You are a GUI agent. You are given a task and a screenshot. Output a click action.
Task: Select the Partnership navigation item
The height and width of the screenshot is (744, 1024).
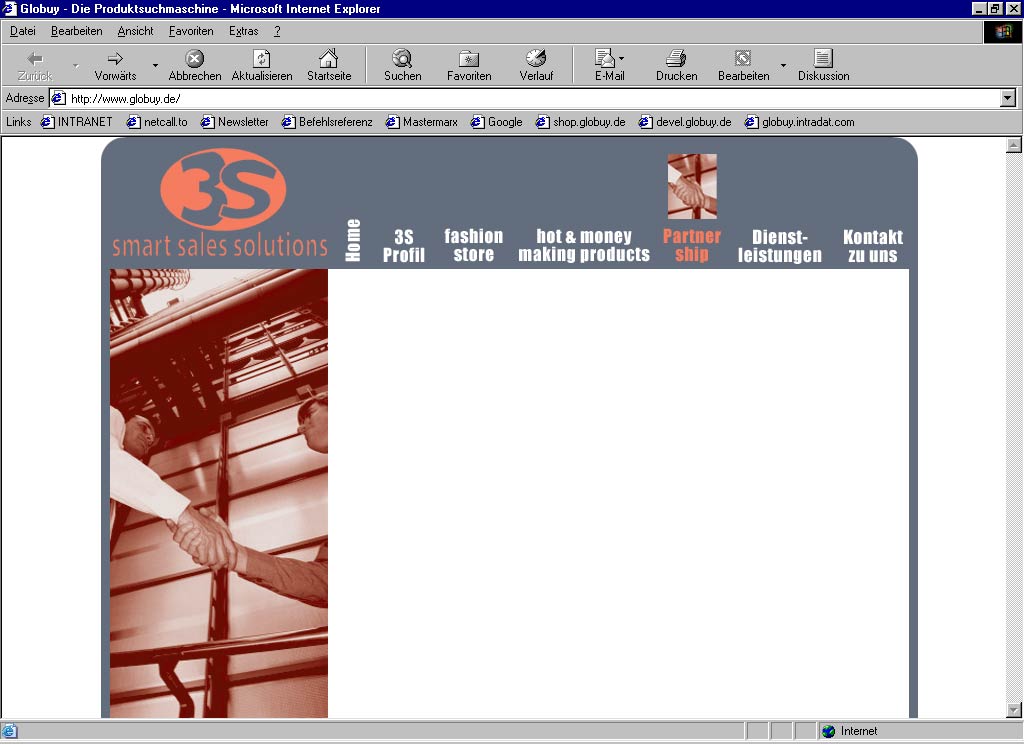click(x=692, y=245)
